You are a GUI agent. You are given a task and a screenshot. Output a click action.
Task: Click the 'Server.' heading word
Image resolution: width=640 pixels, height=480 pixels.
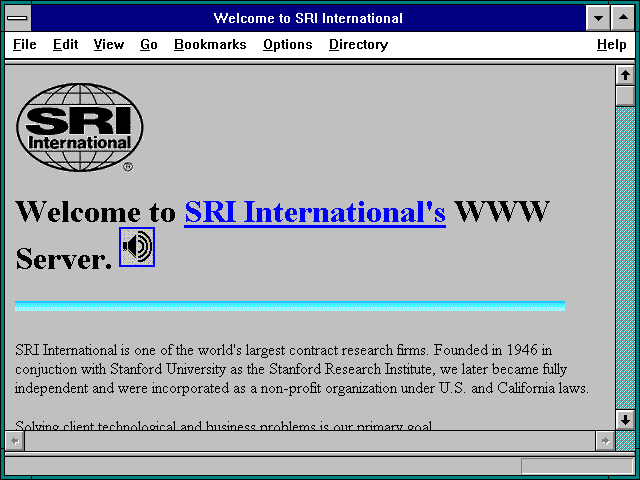(x=64, y=259)
